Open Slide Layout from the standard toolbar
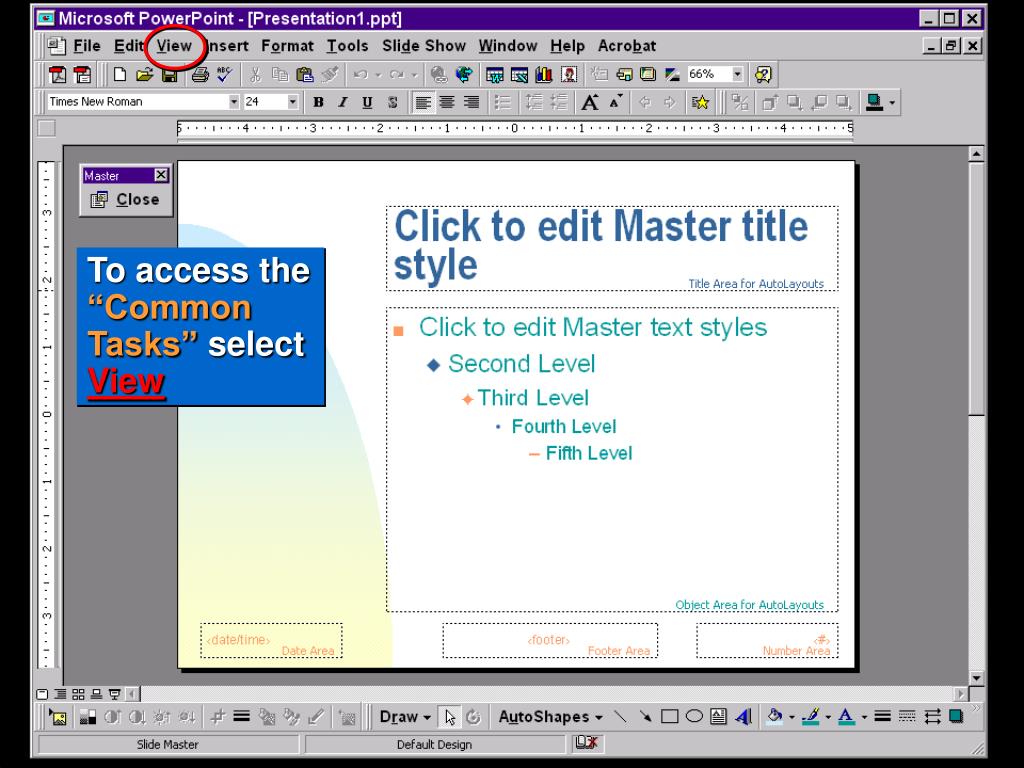The width and height of the screenshot is (1024, 768). [624, 74]
